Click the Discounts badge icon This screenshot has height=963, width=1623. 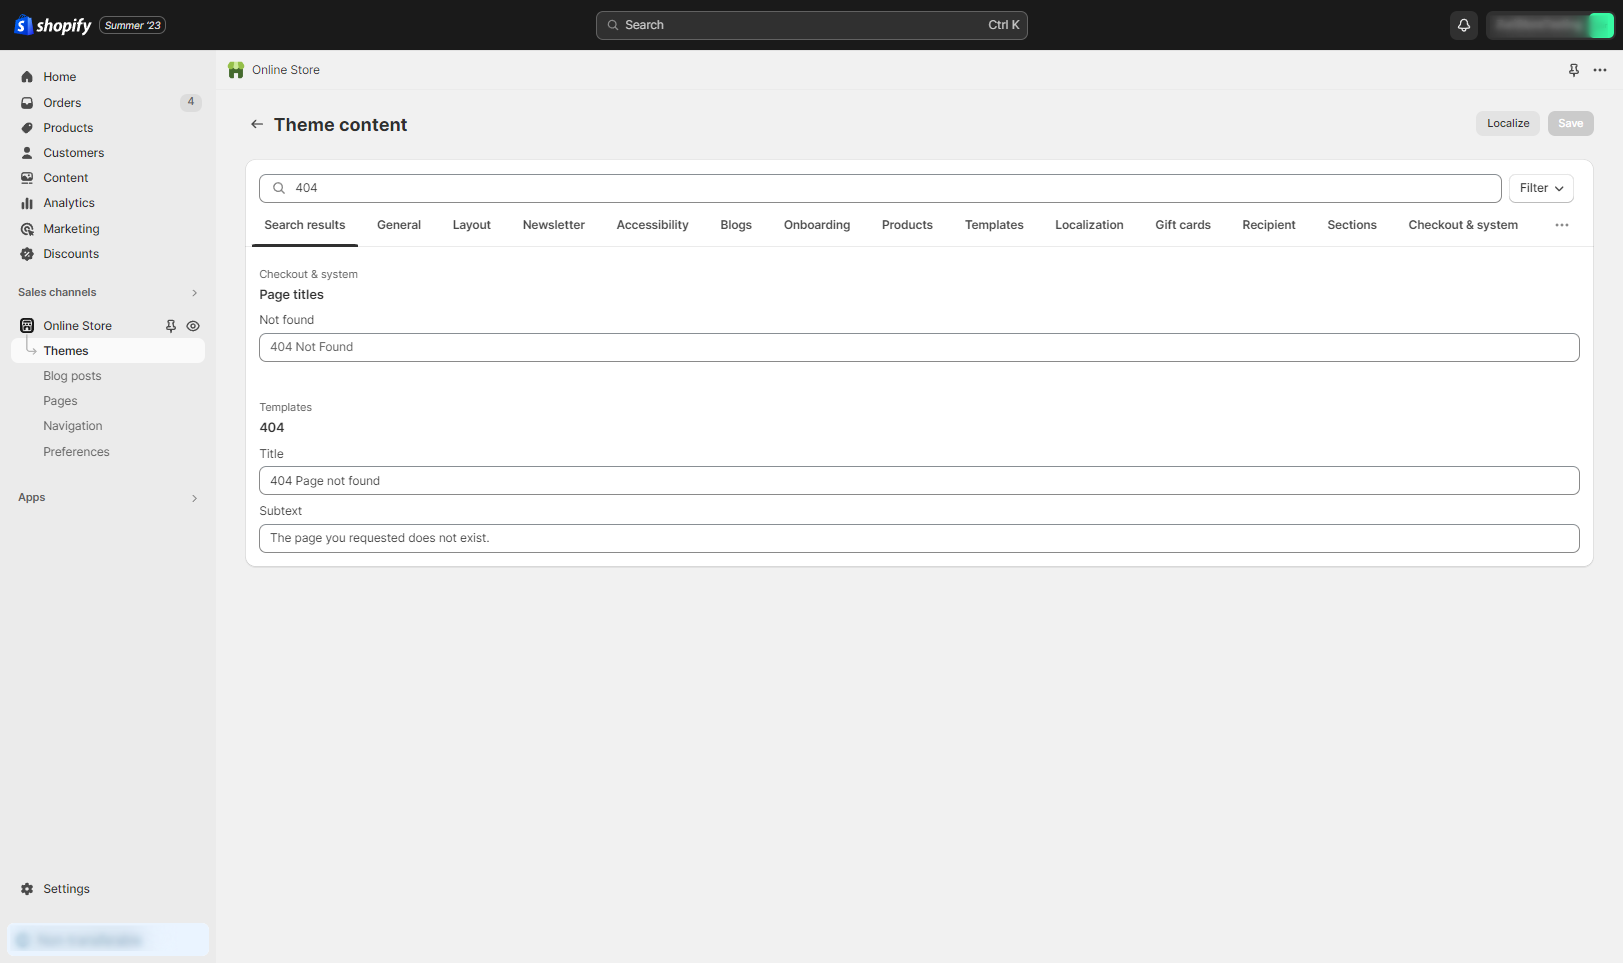point(27,254)
